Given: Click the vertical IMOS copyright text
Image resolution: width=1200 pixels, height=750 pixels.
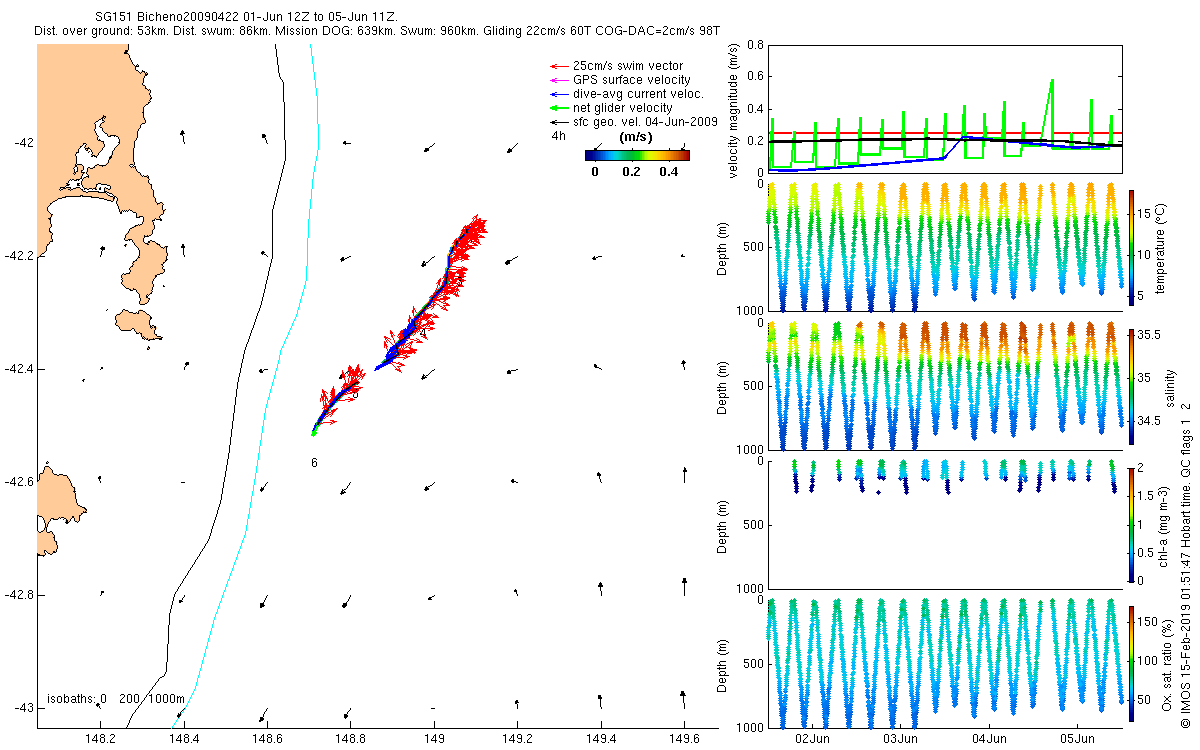Looking at the screenshot, I should (1185, 563).
